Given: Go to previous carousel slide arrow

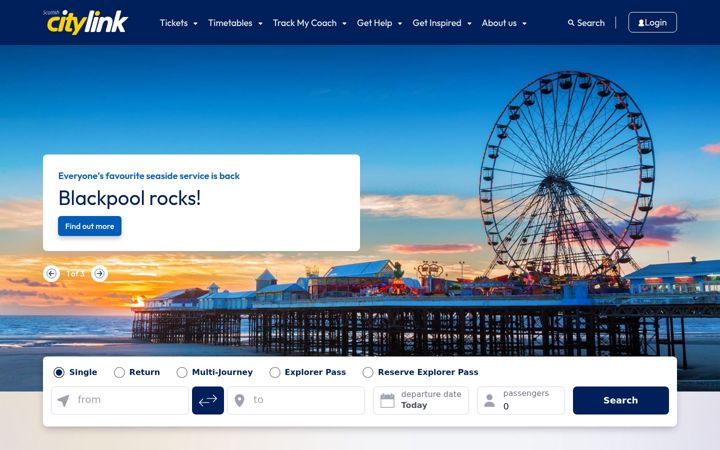Looking at the screenshot, I should click(51, 274).
